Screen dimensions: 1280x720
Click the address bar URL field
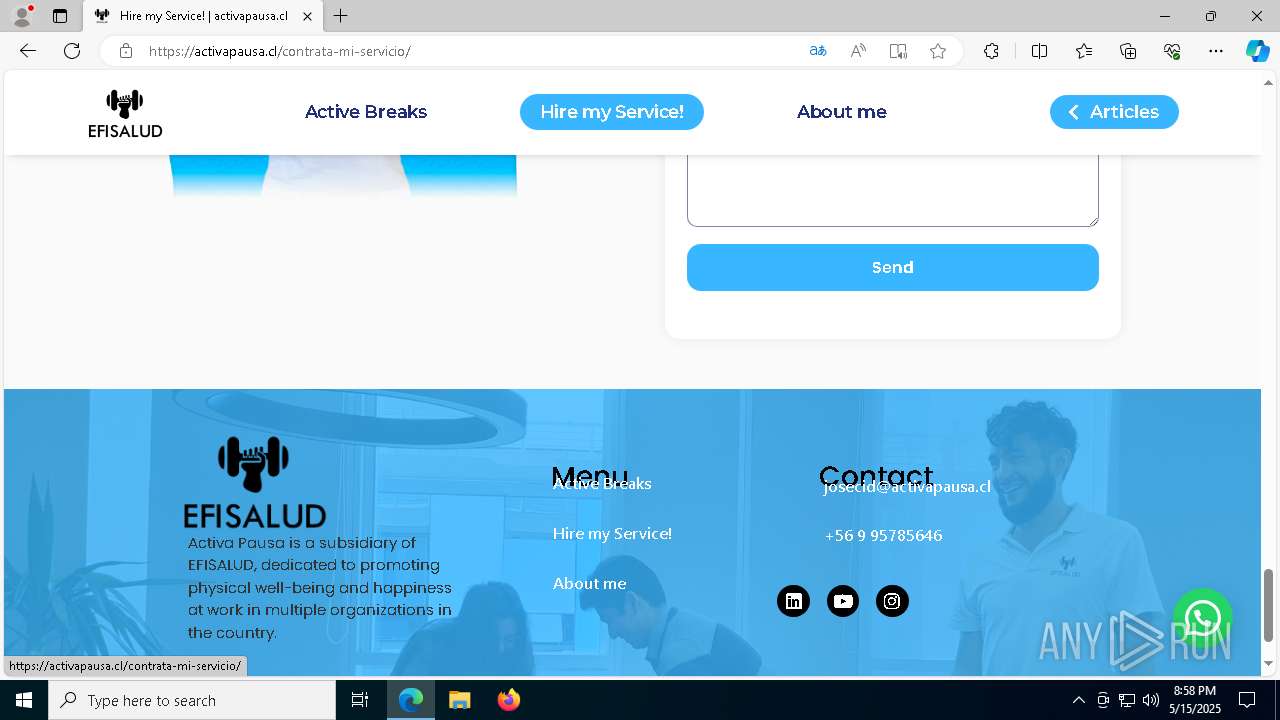[x=470, y=51]
